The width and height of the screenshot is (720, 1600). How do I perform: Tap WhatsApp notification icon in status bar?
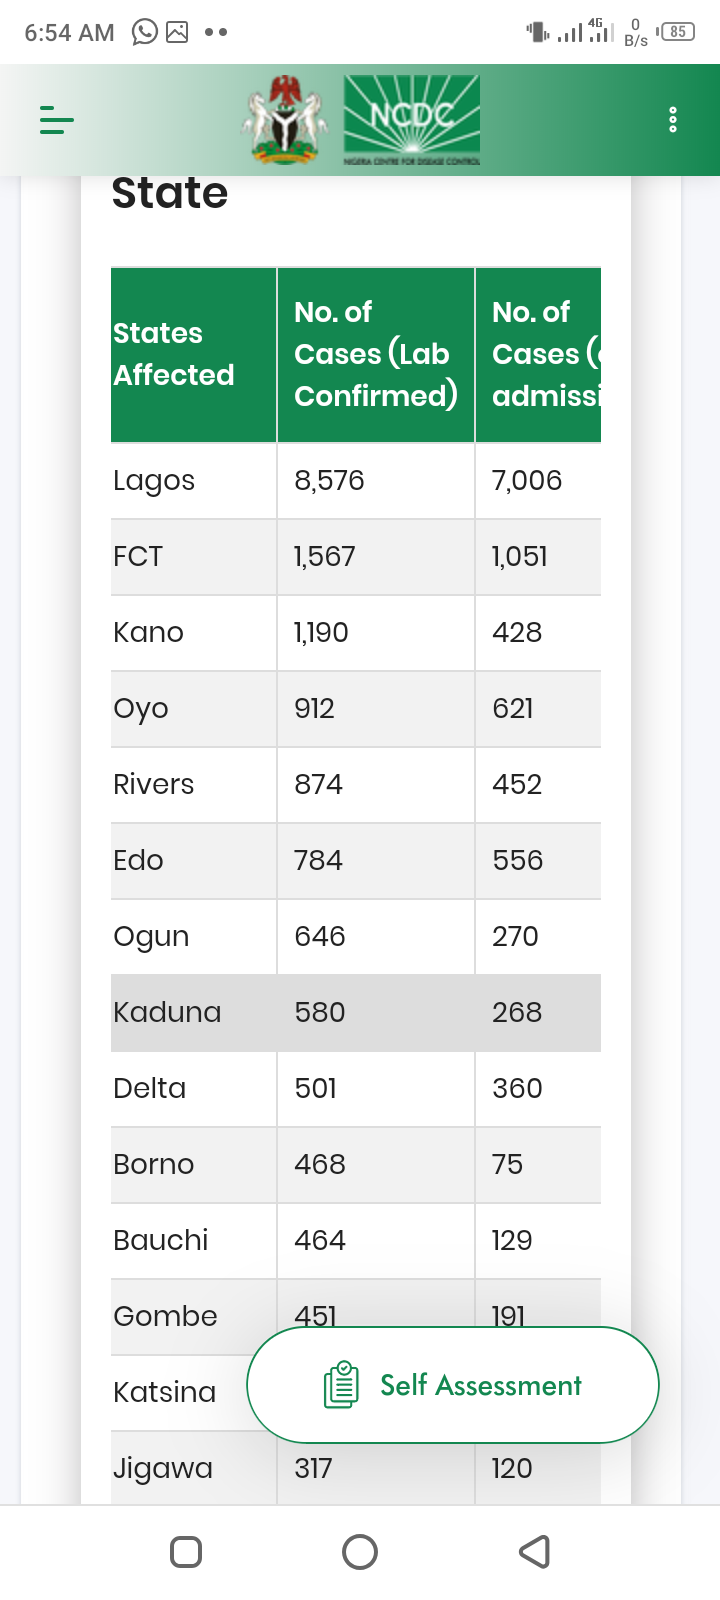coord(145,32)
